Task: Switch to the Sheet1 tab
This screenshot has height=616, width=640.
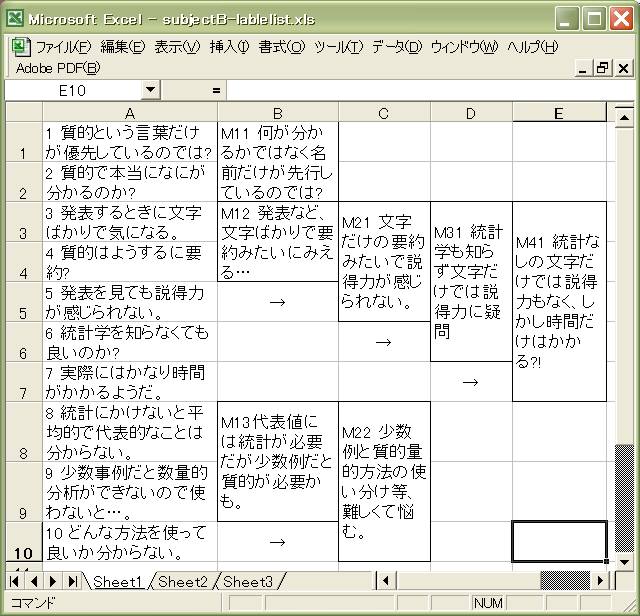Action: (x=118, y=581)
